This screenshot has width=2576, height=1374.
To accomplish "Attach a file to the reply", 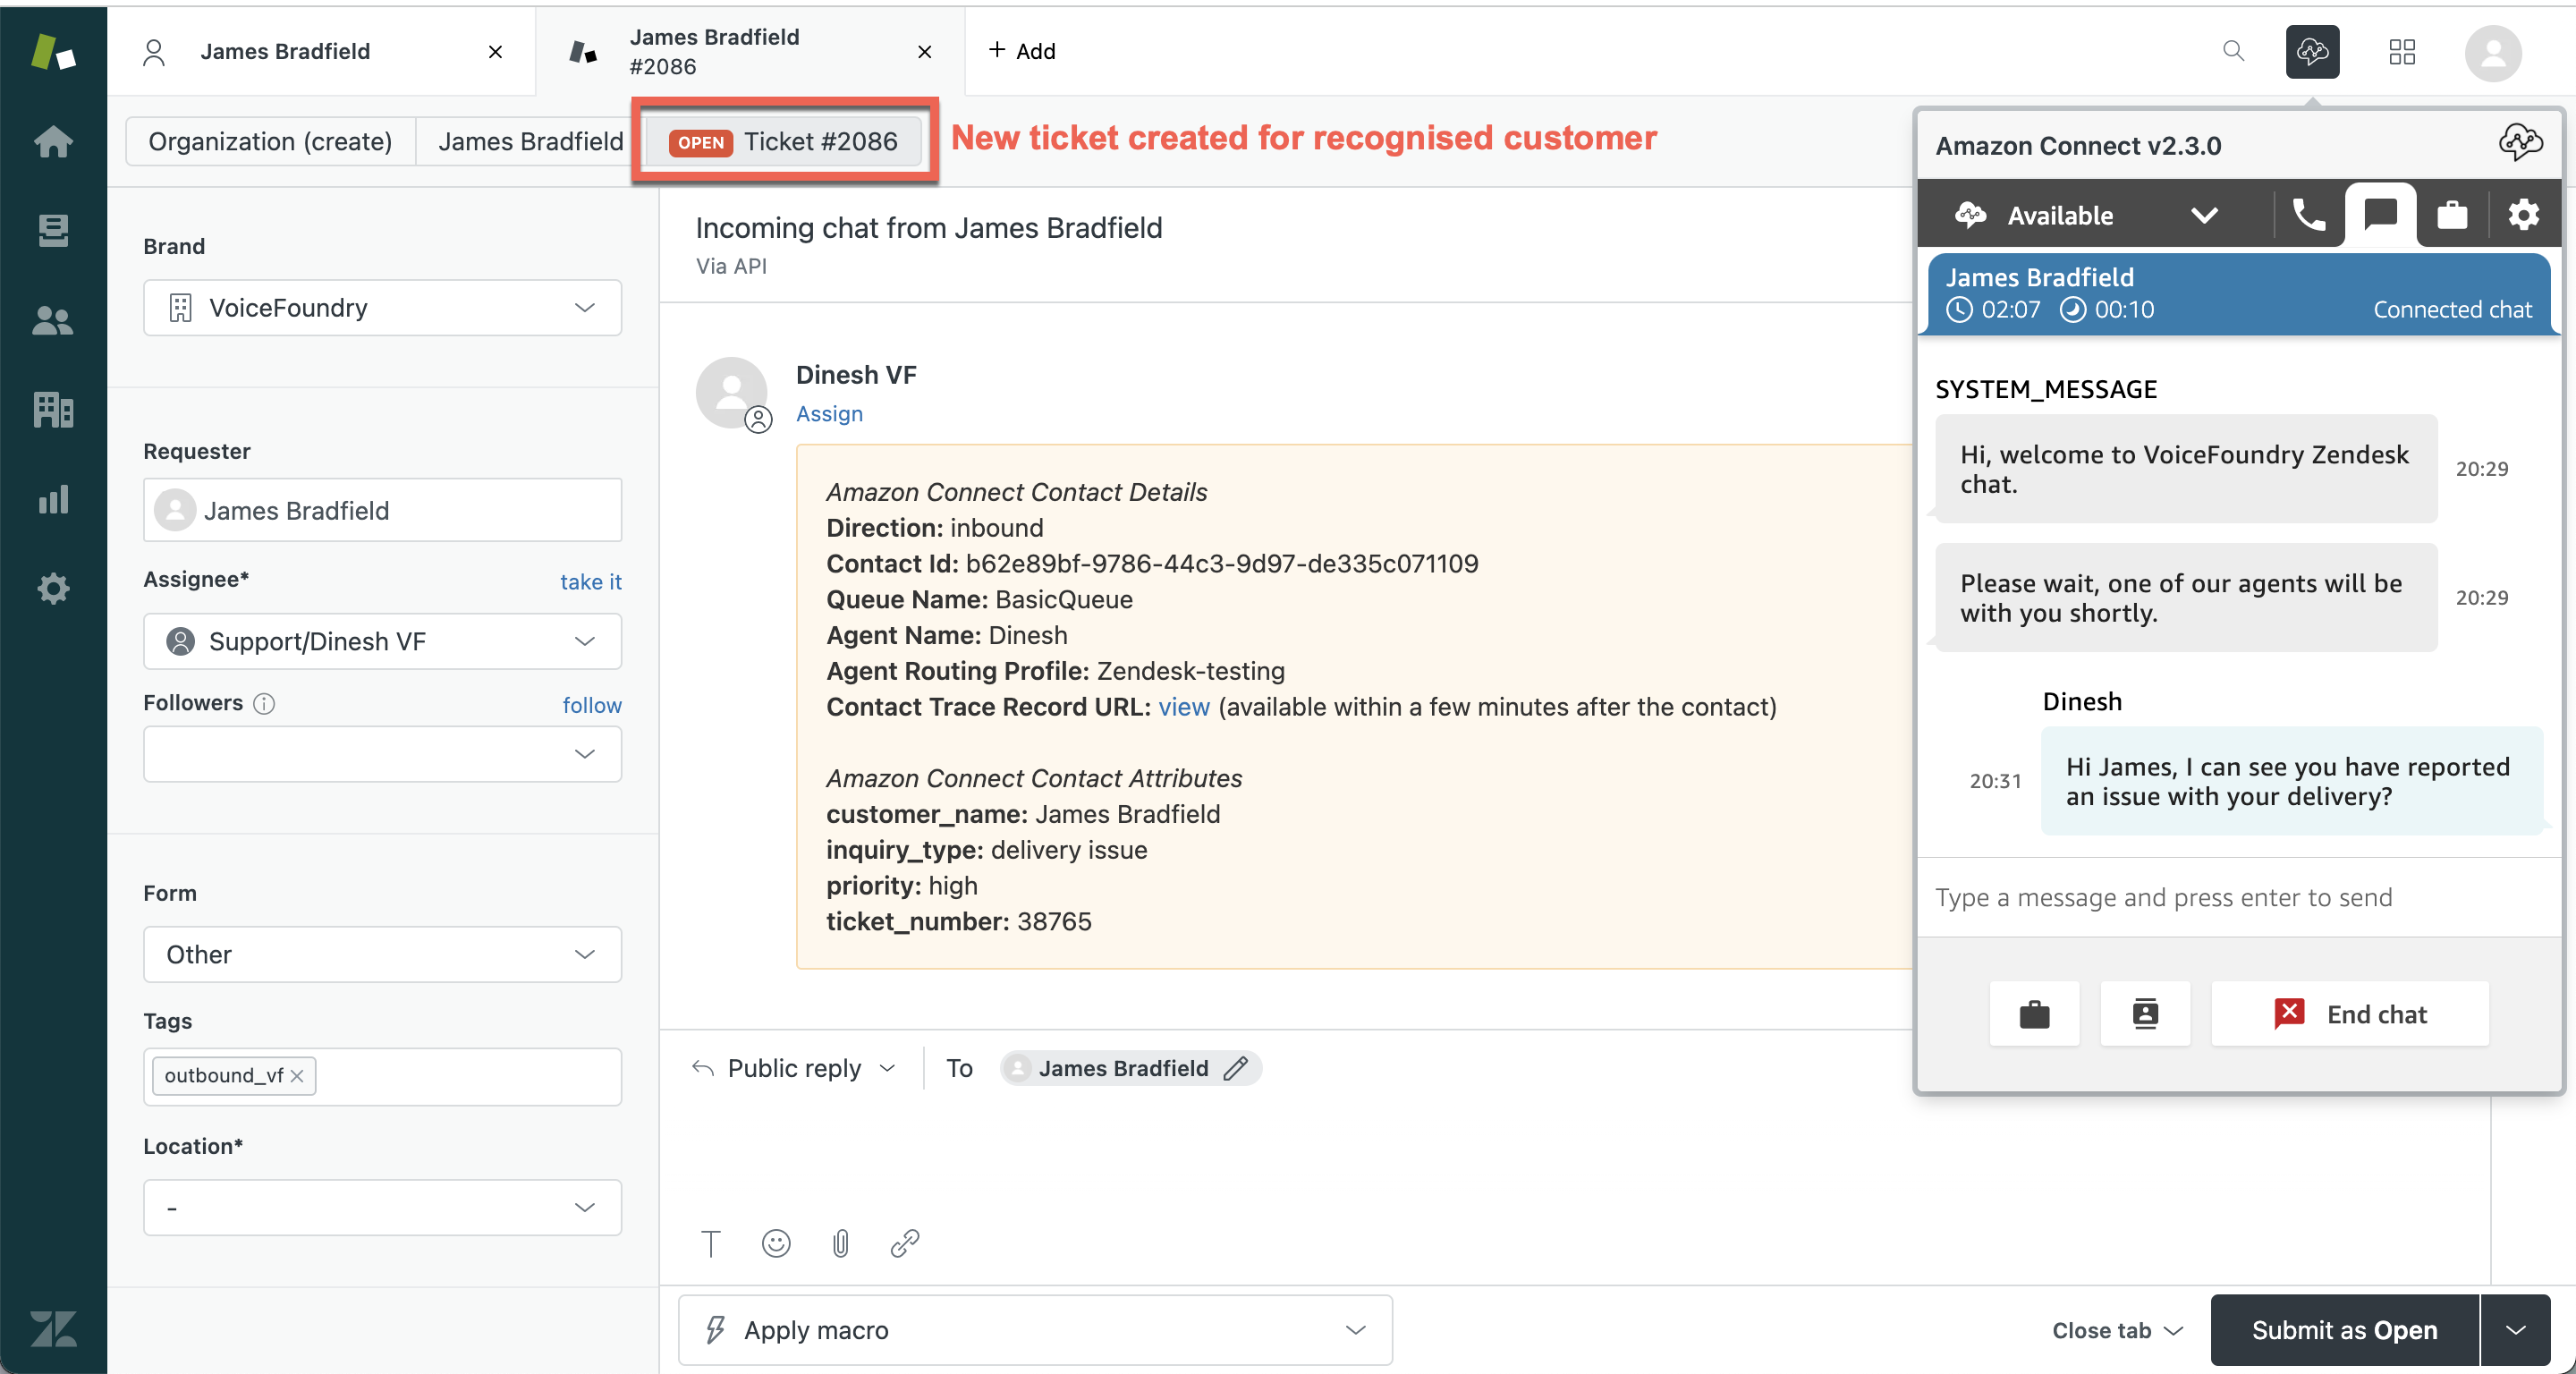I will pyautogui.click(x=840, y=1243).
